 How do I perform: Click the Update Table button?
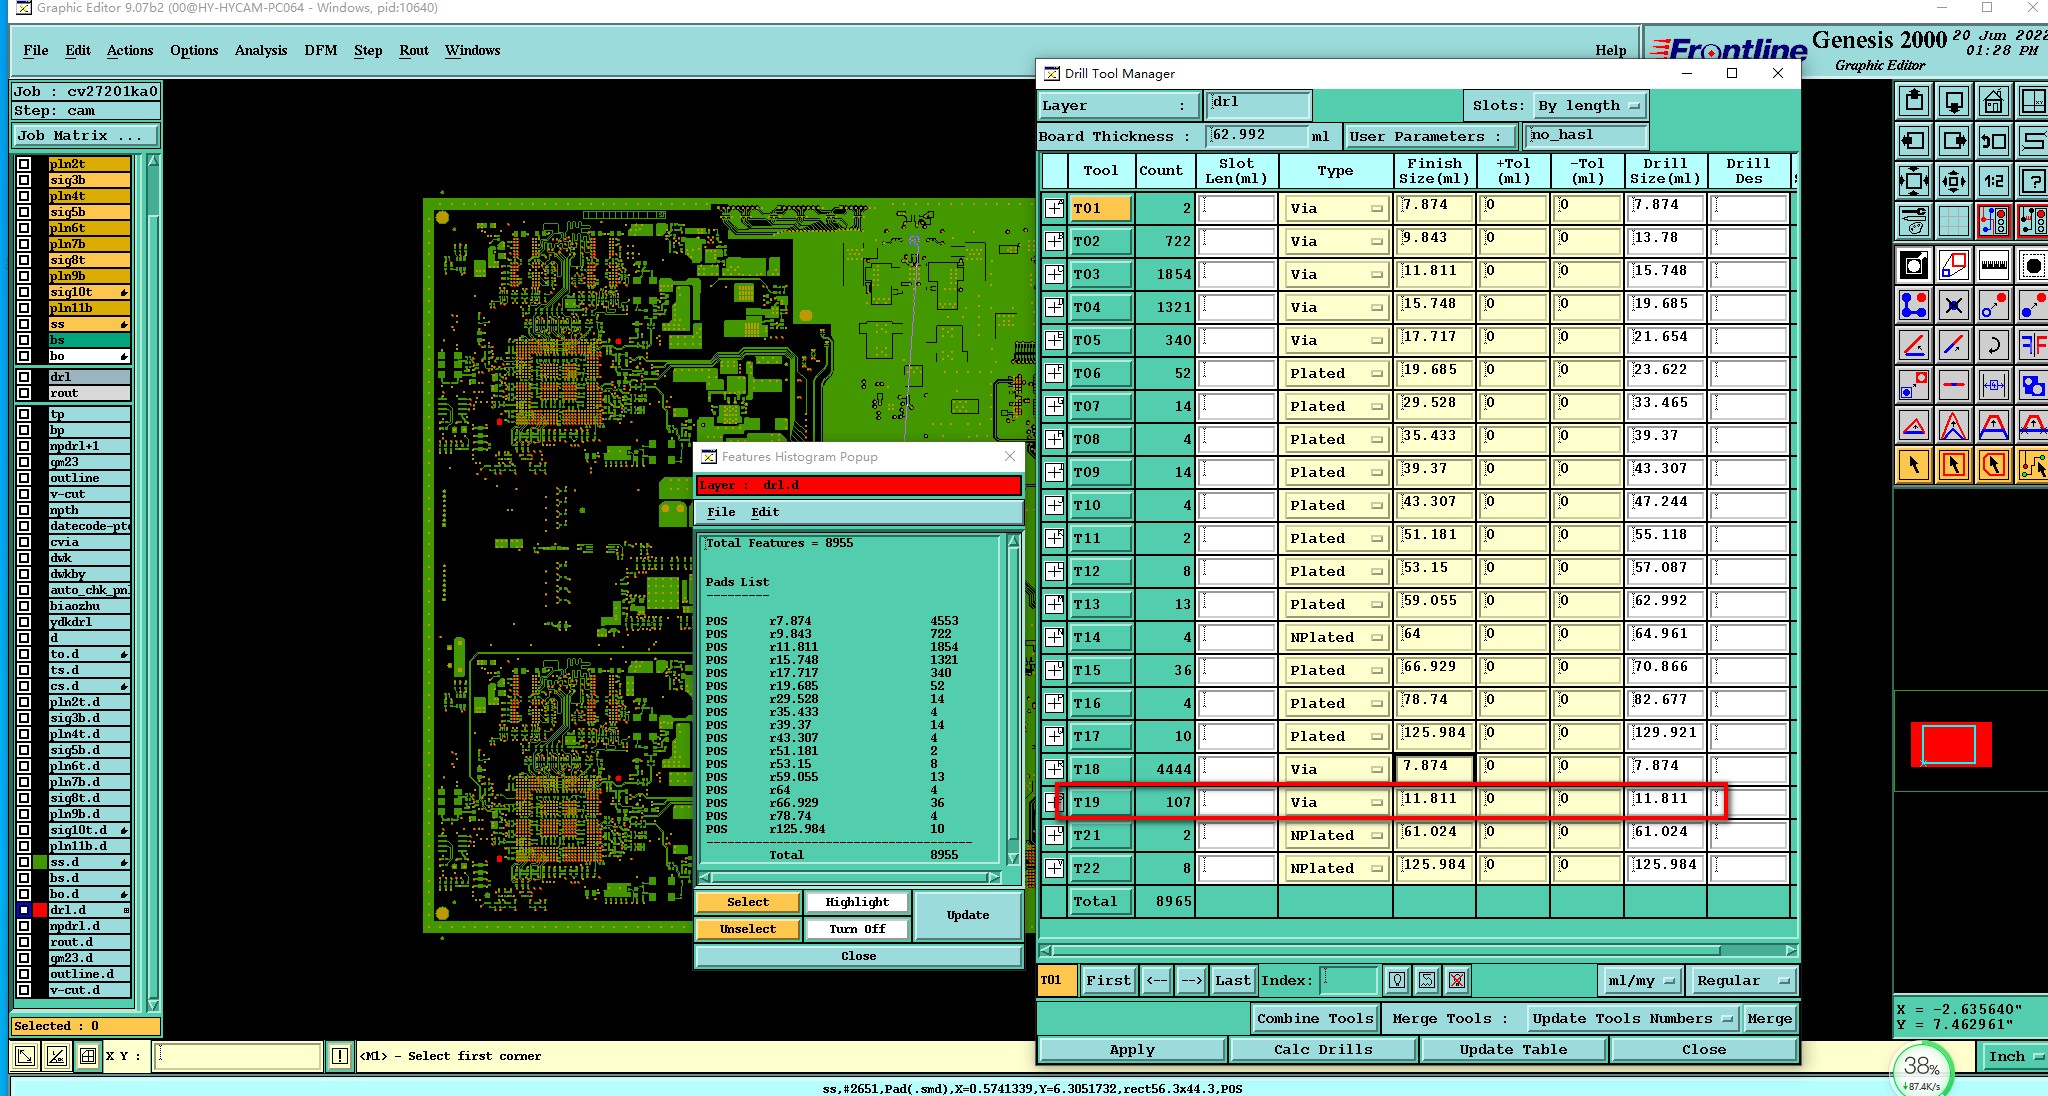[x=1513, y=1049]
